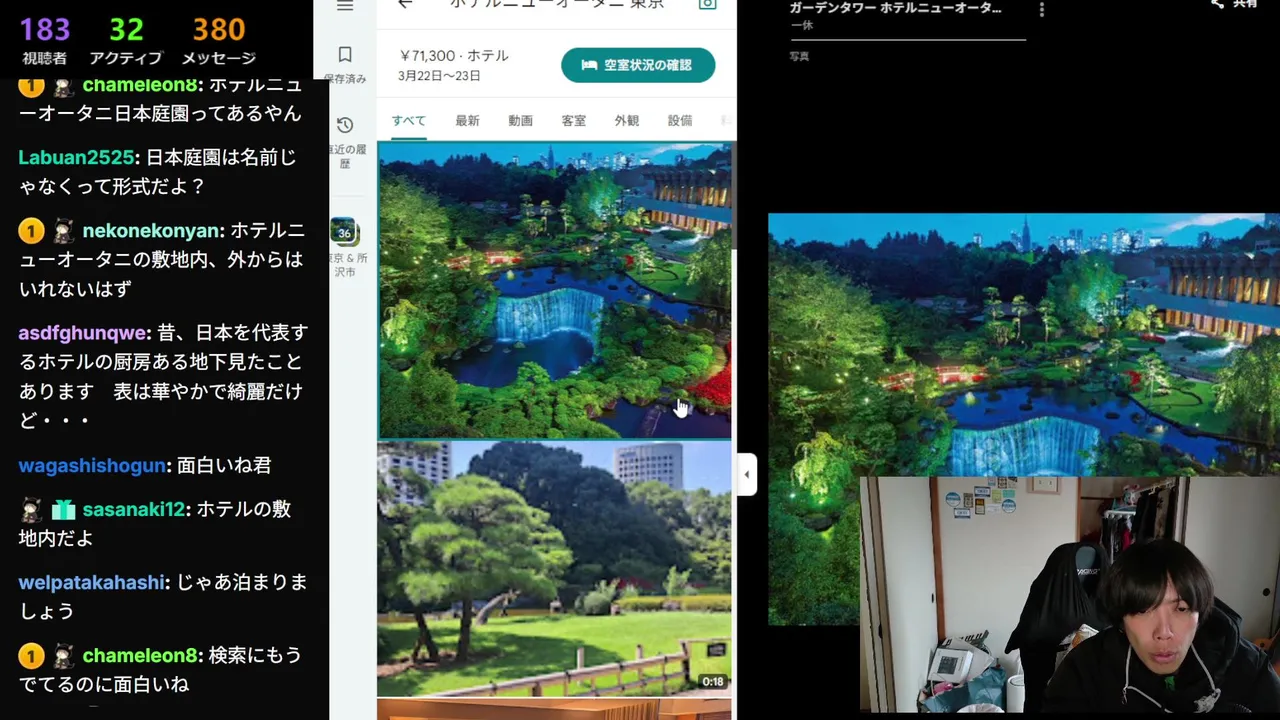Open the Saved bookmark icon

click(x=345, y=54)
